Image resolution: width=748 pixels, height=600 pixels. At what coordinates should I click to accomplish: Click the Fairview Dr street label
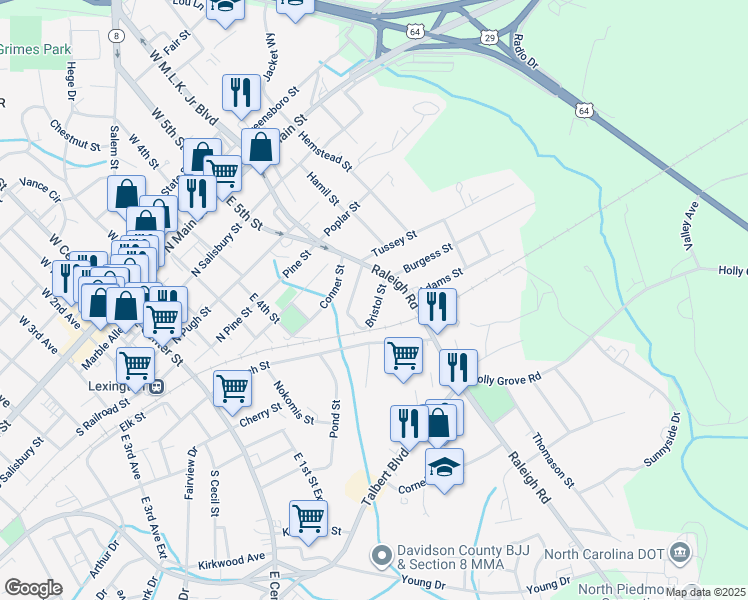190,473
